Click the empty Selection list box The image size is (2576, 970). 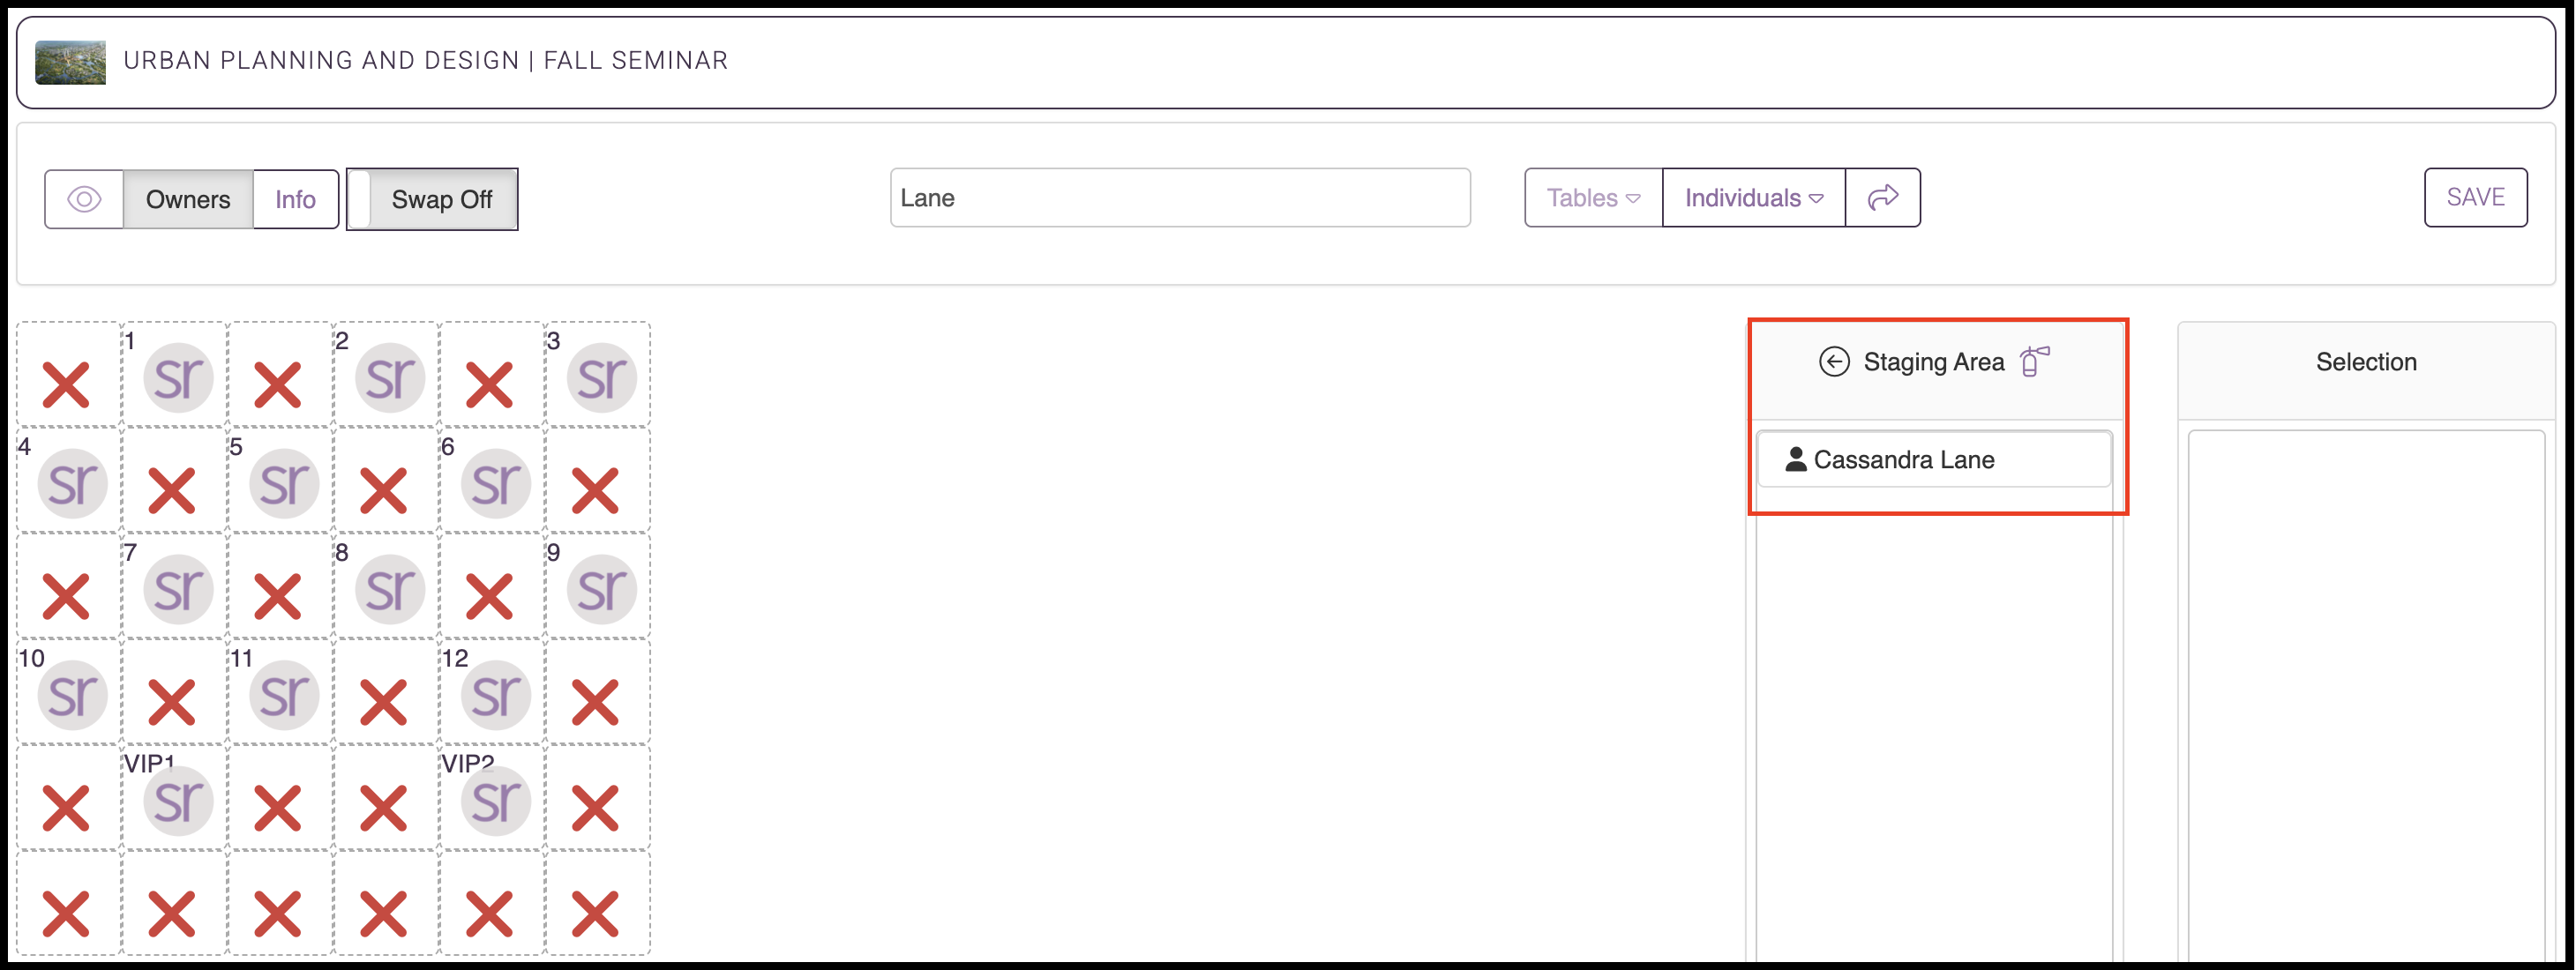(x=2366, y=696)
